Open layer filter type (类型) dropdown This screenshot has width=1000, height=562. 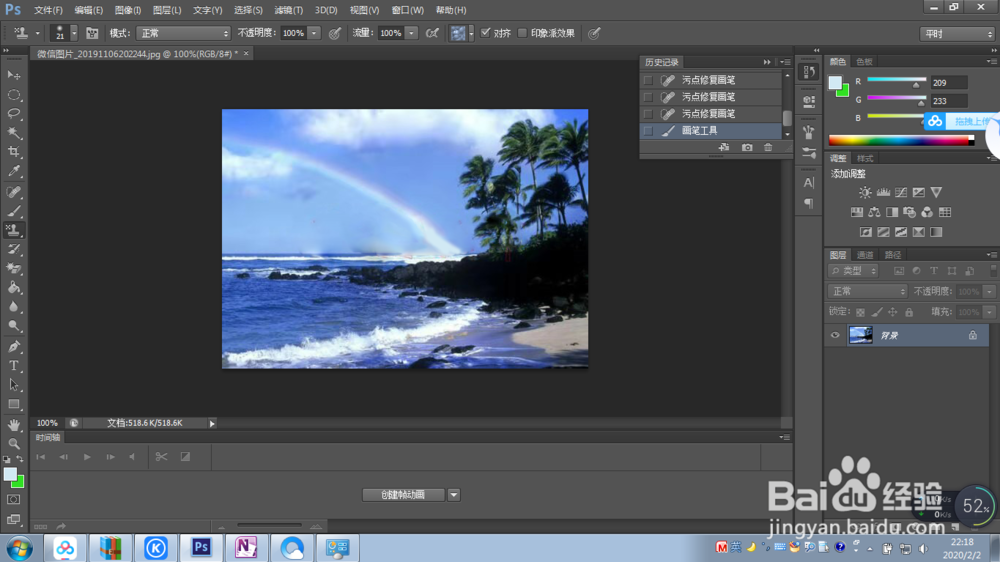coord(853,271)
